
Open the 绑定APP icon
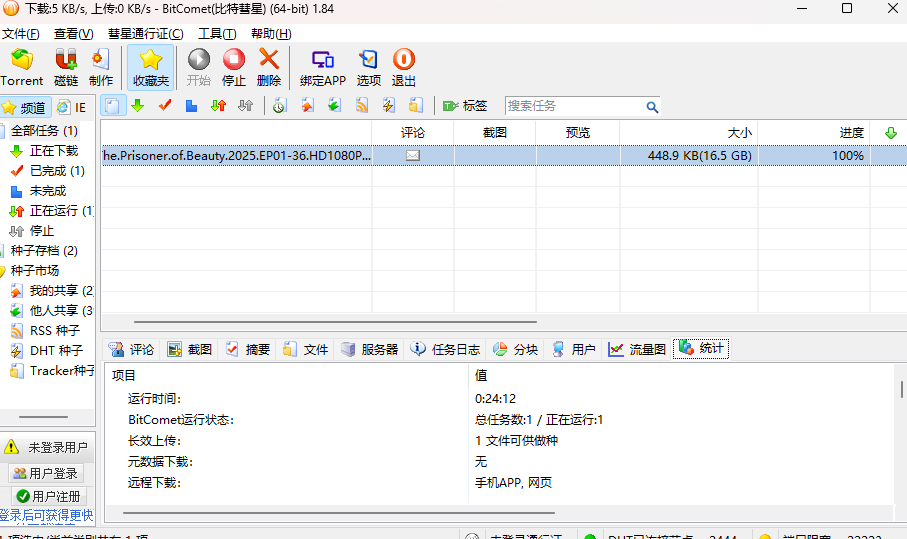pos(323,67)
